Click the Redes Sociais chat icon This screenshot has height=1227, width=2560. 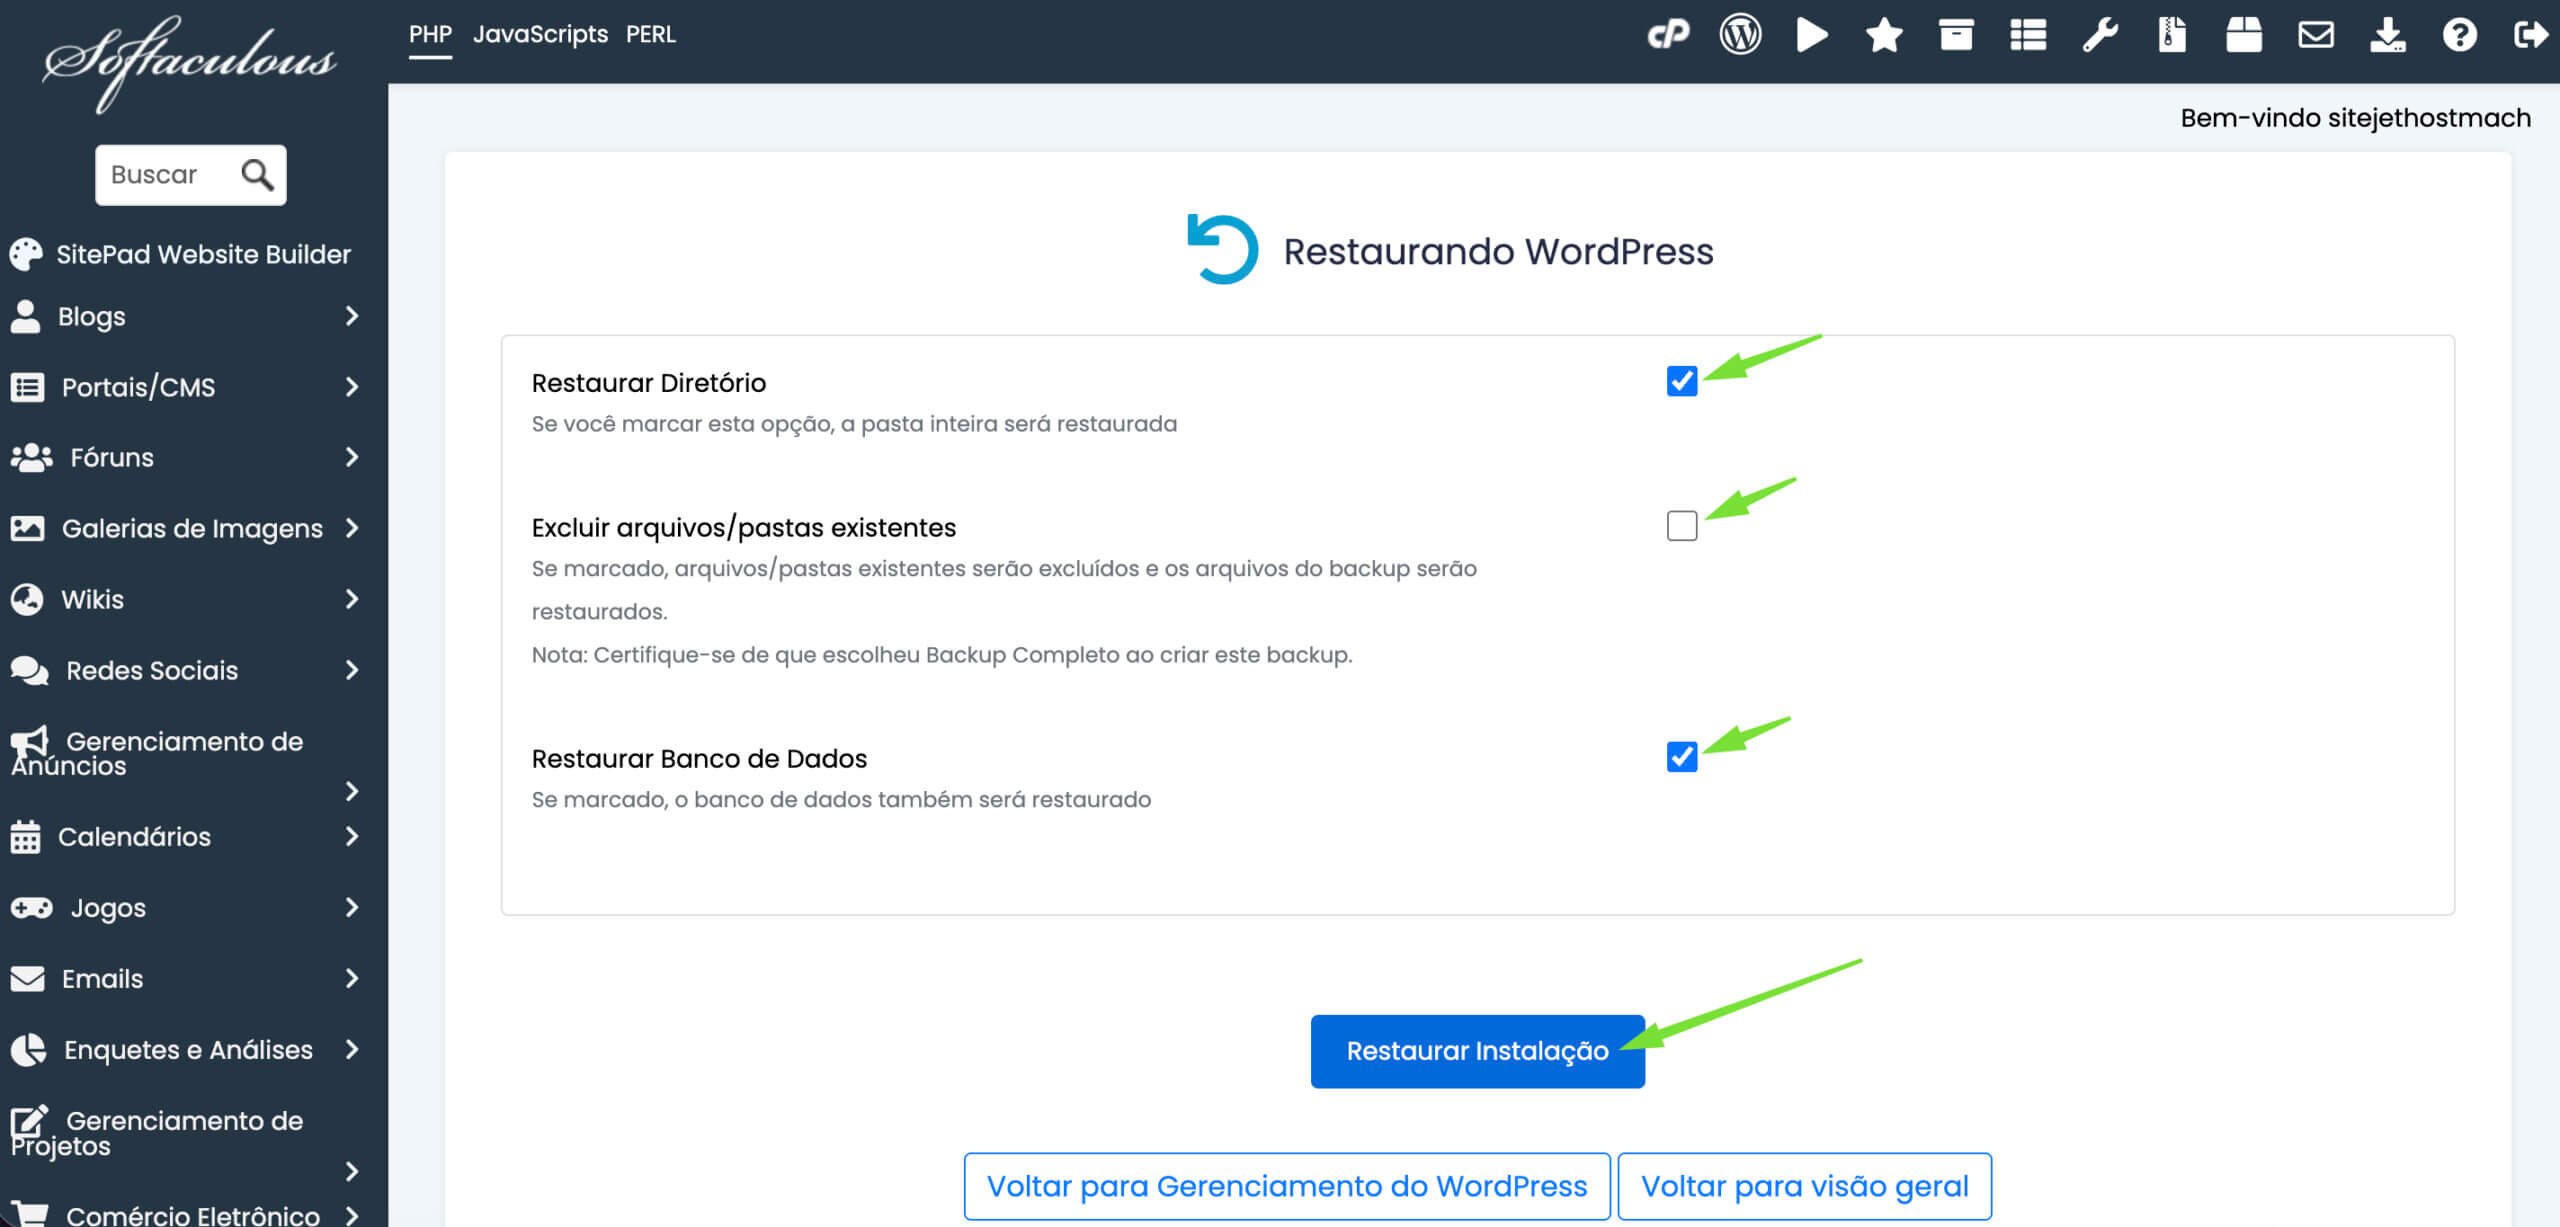pyautogui.click(x=29, y=670)
